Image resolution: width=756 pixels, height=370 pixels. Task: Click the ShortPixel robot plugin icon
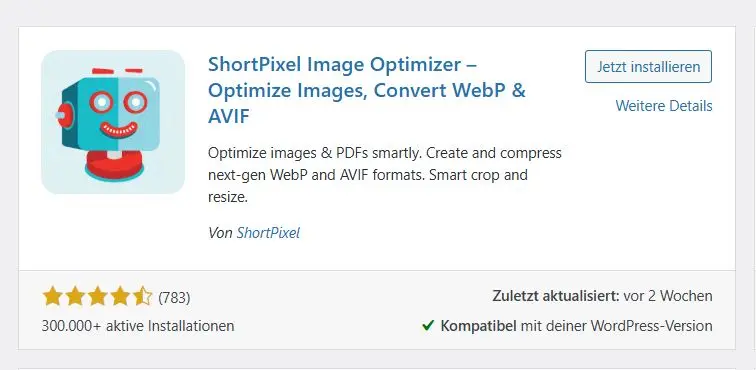(x=113, y=122)
